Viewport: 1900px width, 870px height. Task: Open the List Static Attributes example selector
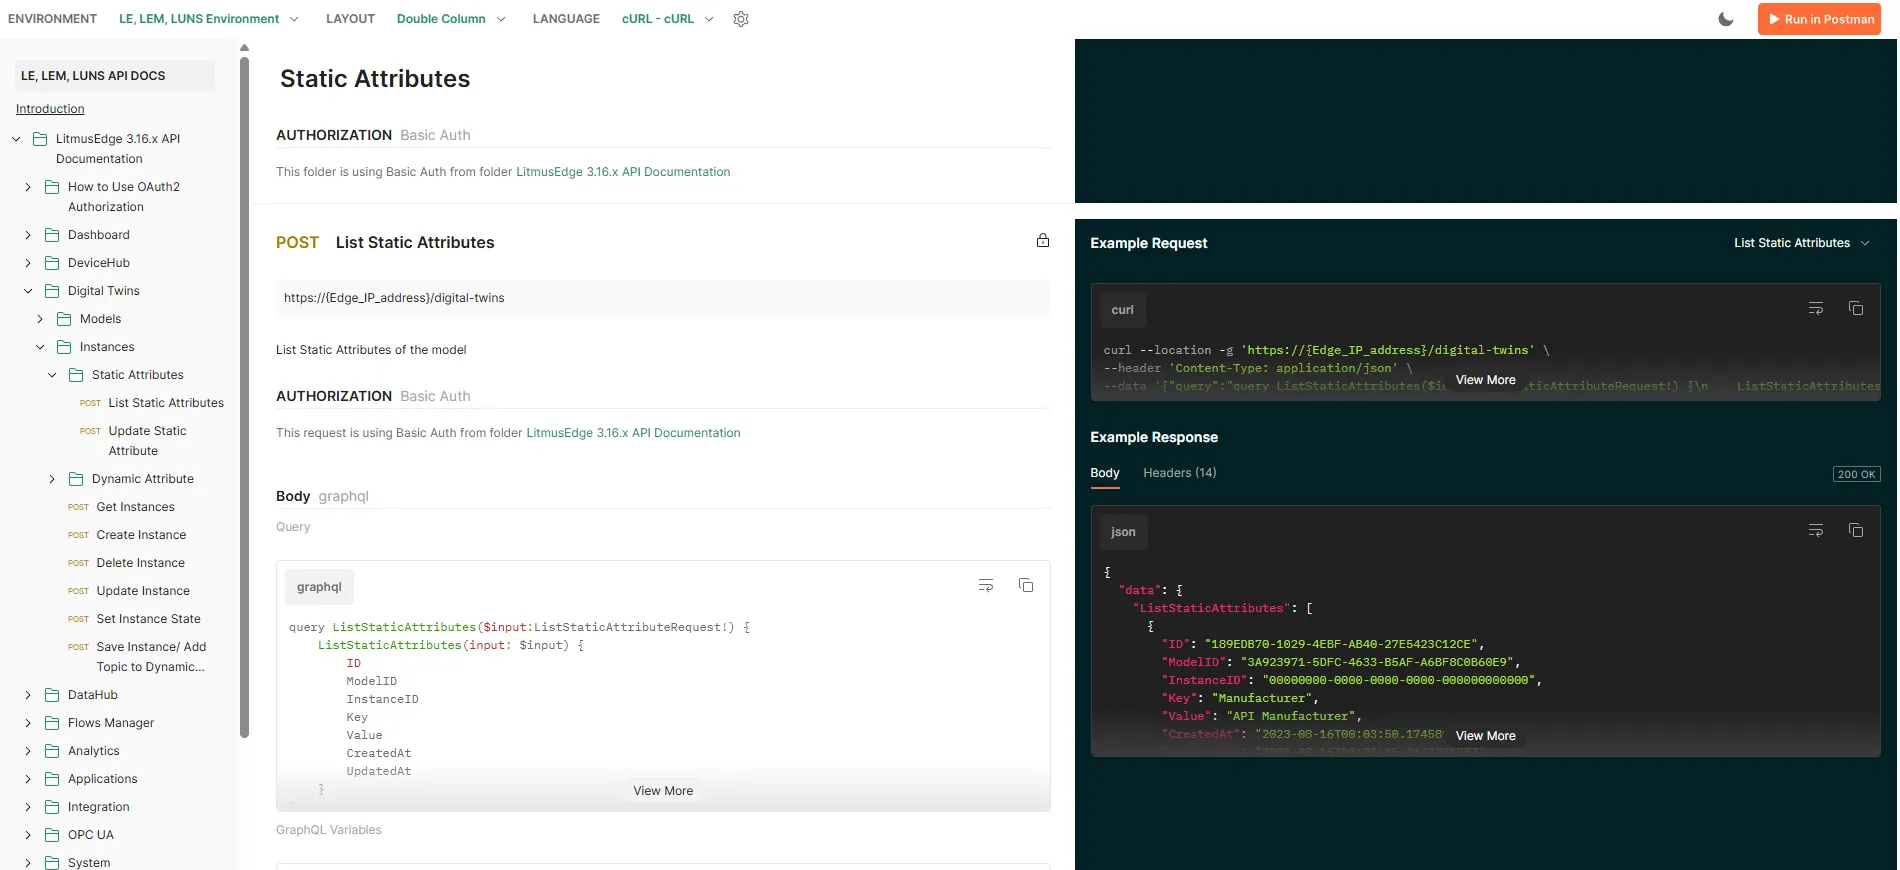coord(1801,243)
